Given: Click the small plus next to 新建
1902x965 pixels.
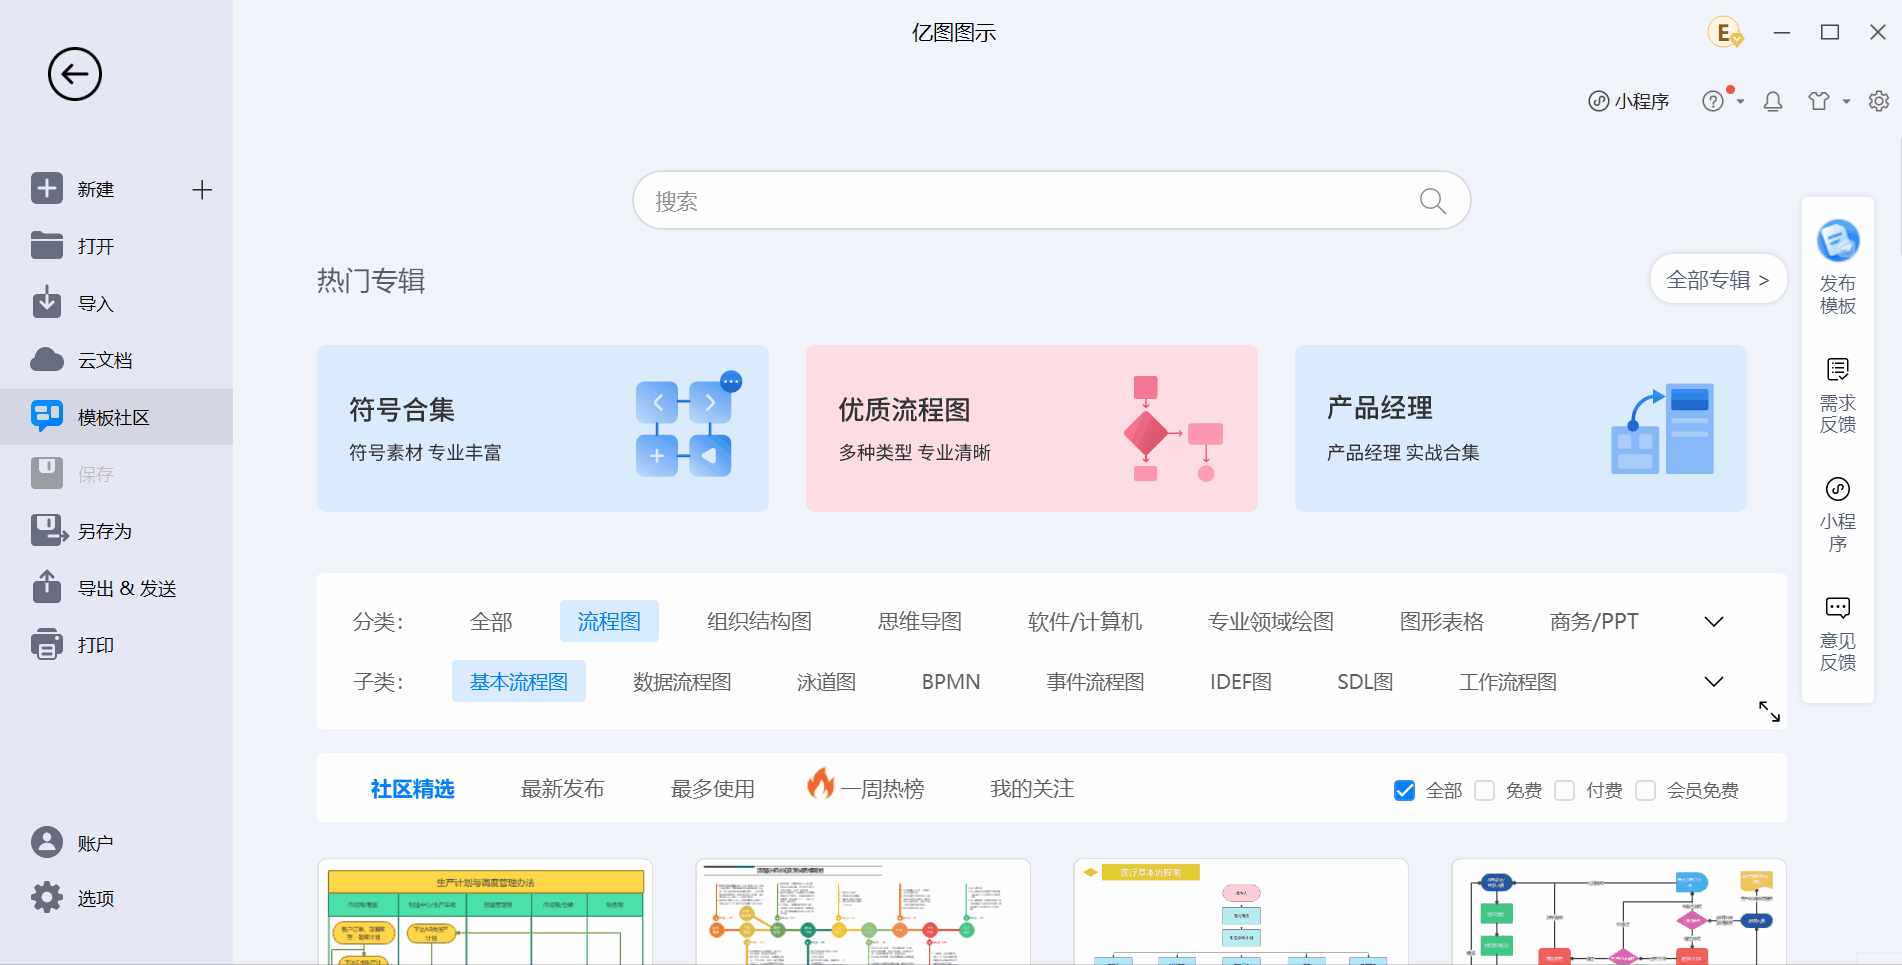Looking at the screenshot, I should click(202, 190).
